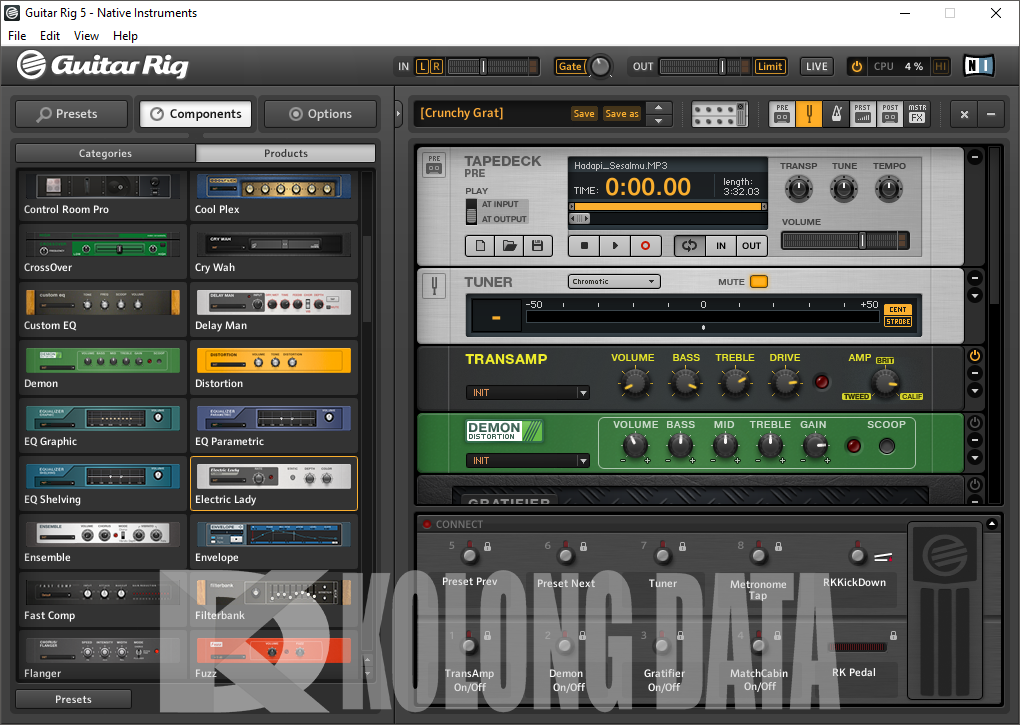The height and width of the screenshot is (725, 1020).
Task: Toggle HI quality mode
Action: point(940,66)
